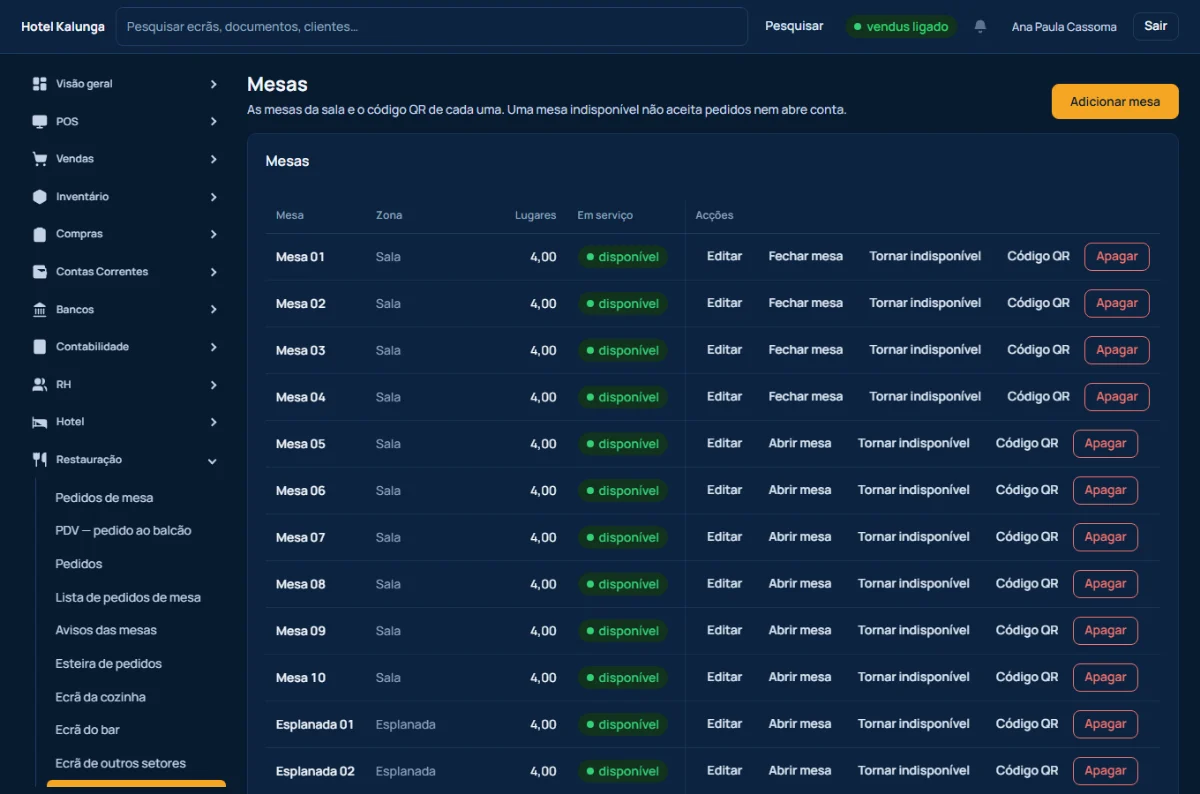Click Abrir mesa for Mesa 07
The width and height of the screenshot is (1200, 794).
(x=800, y=537)
